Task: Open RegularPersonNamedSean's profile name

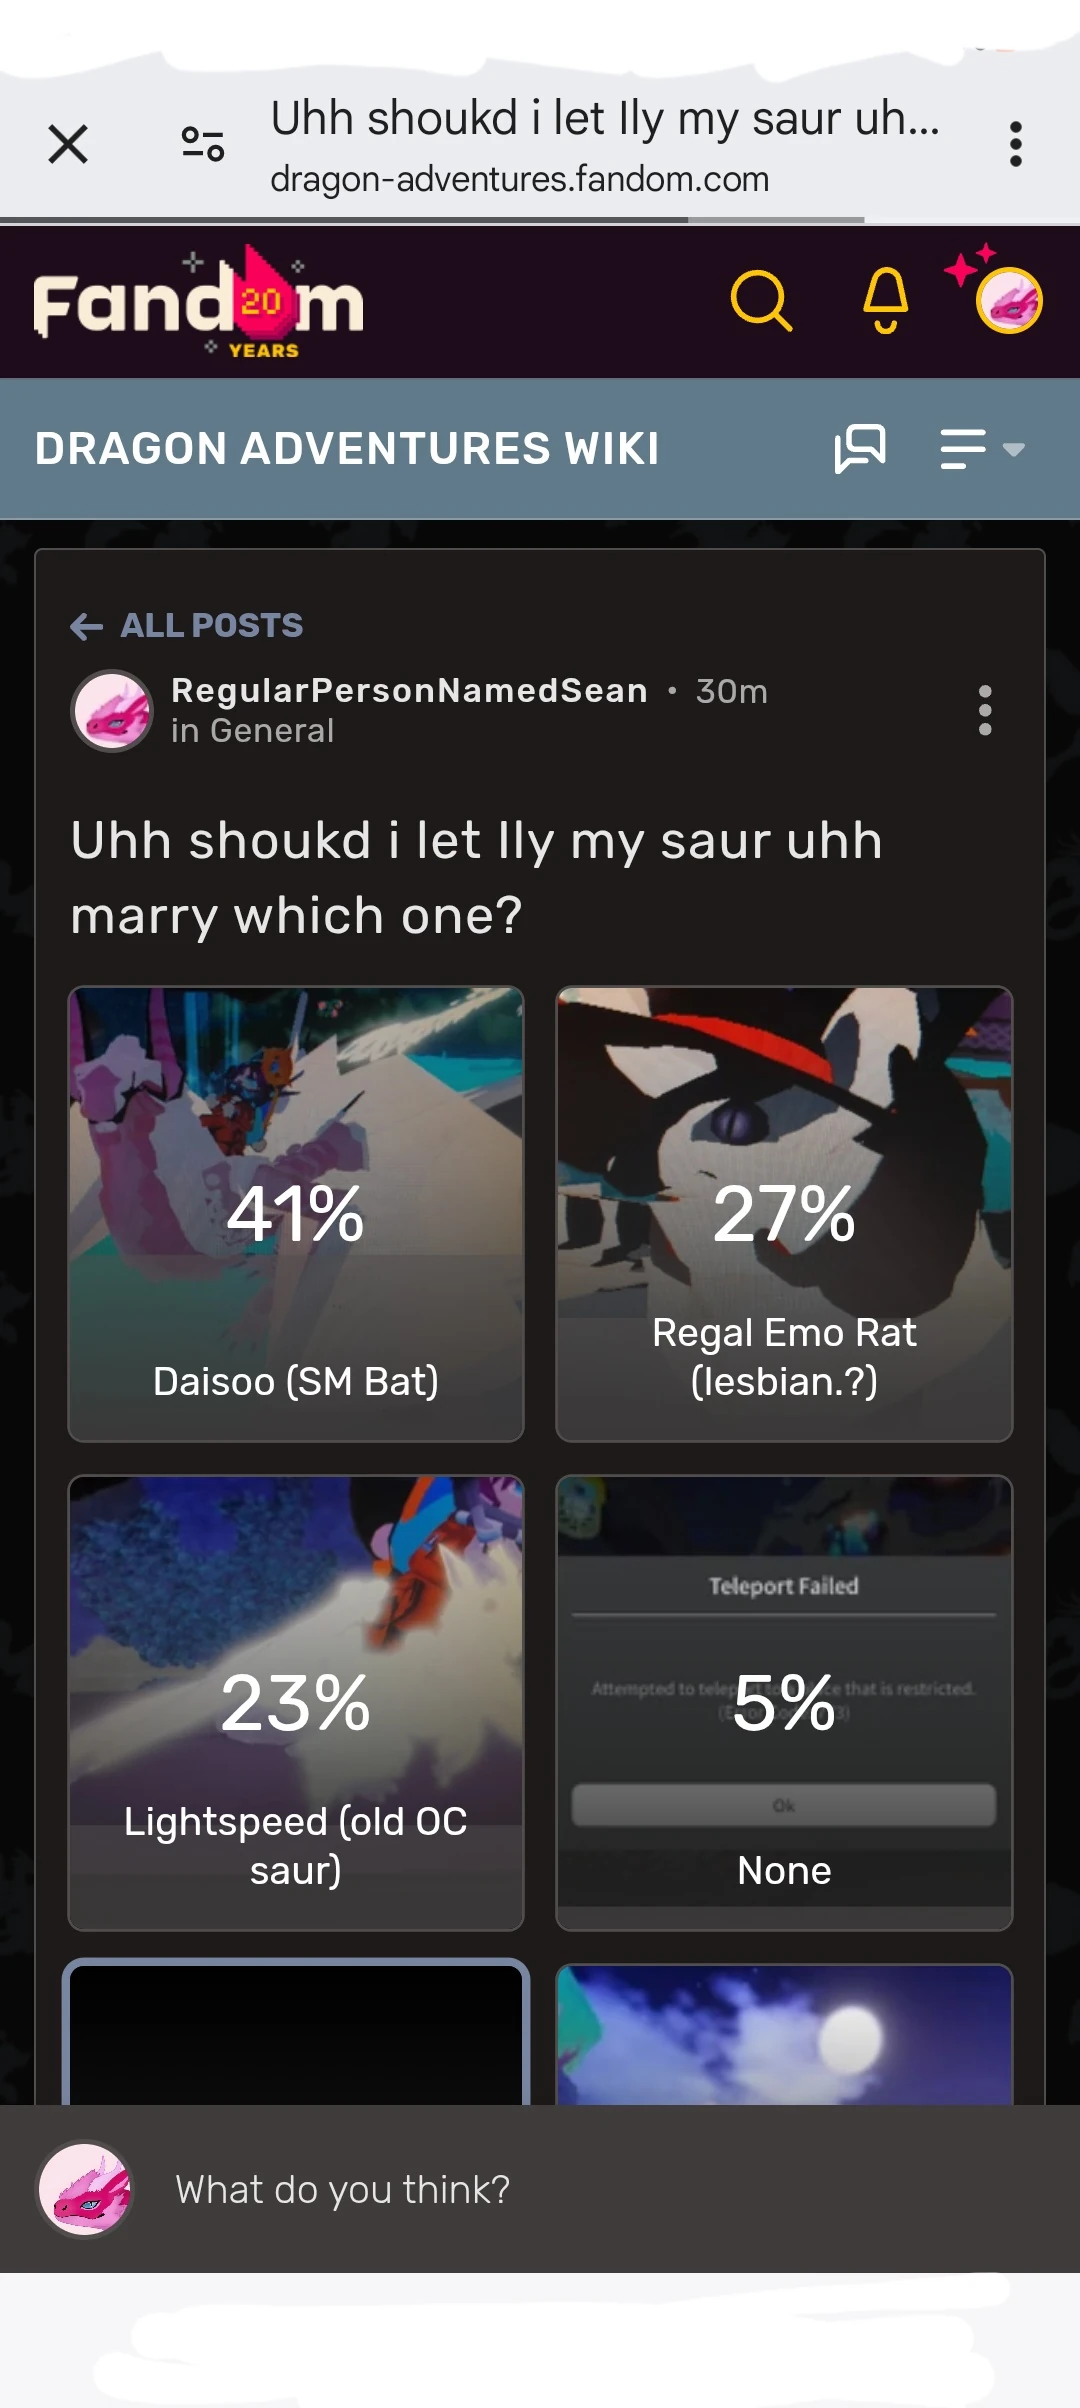Action: (410, 690)
